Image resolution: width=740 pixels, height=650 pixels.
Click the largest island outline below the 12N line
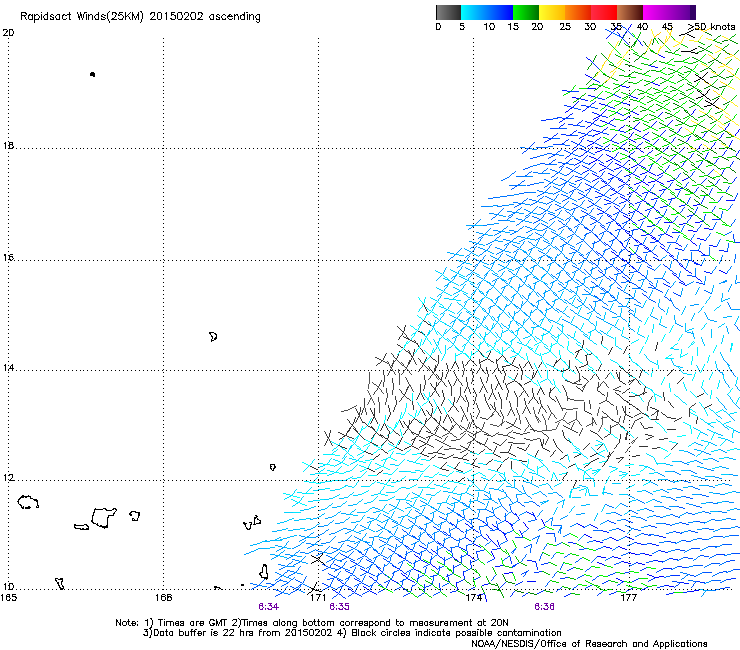click(103, 518)
